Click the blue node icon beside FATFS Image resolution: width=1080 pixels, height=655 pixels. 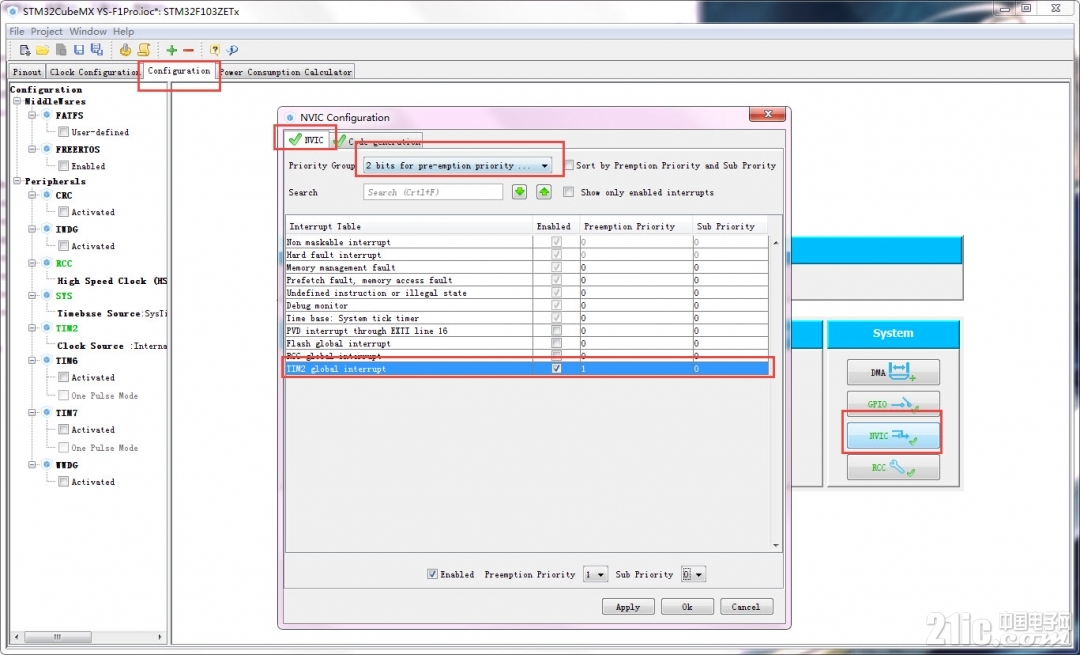pyautogui.click(x=47, y=115)
